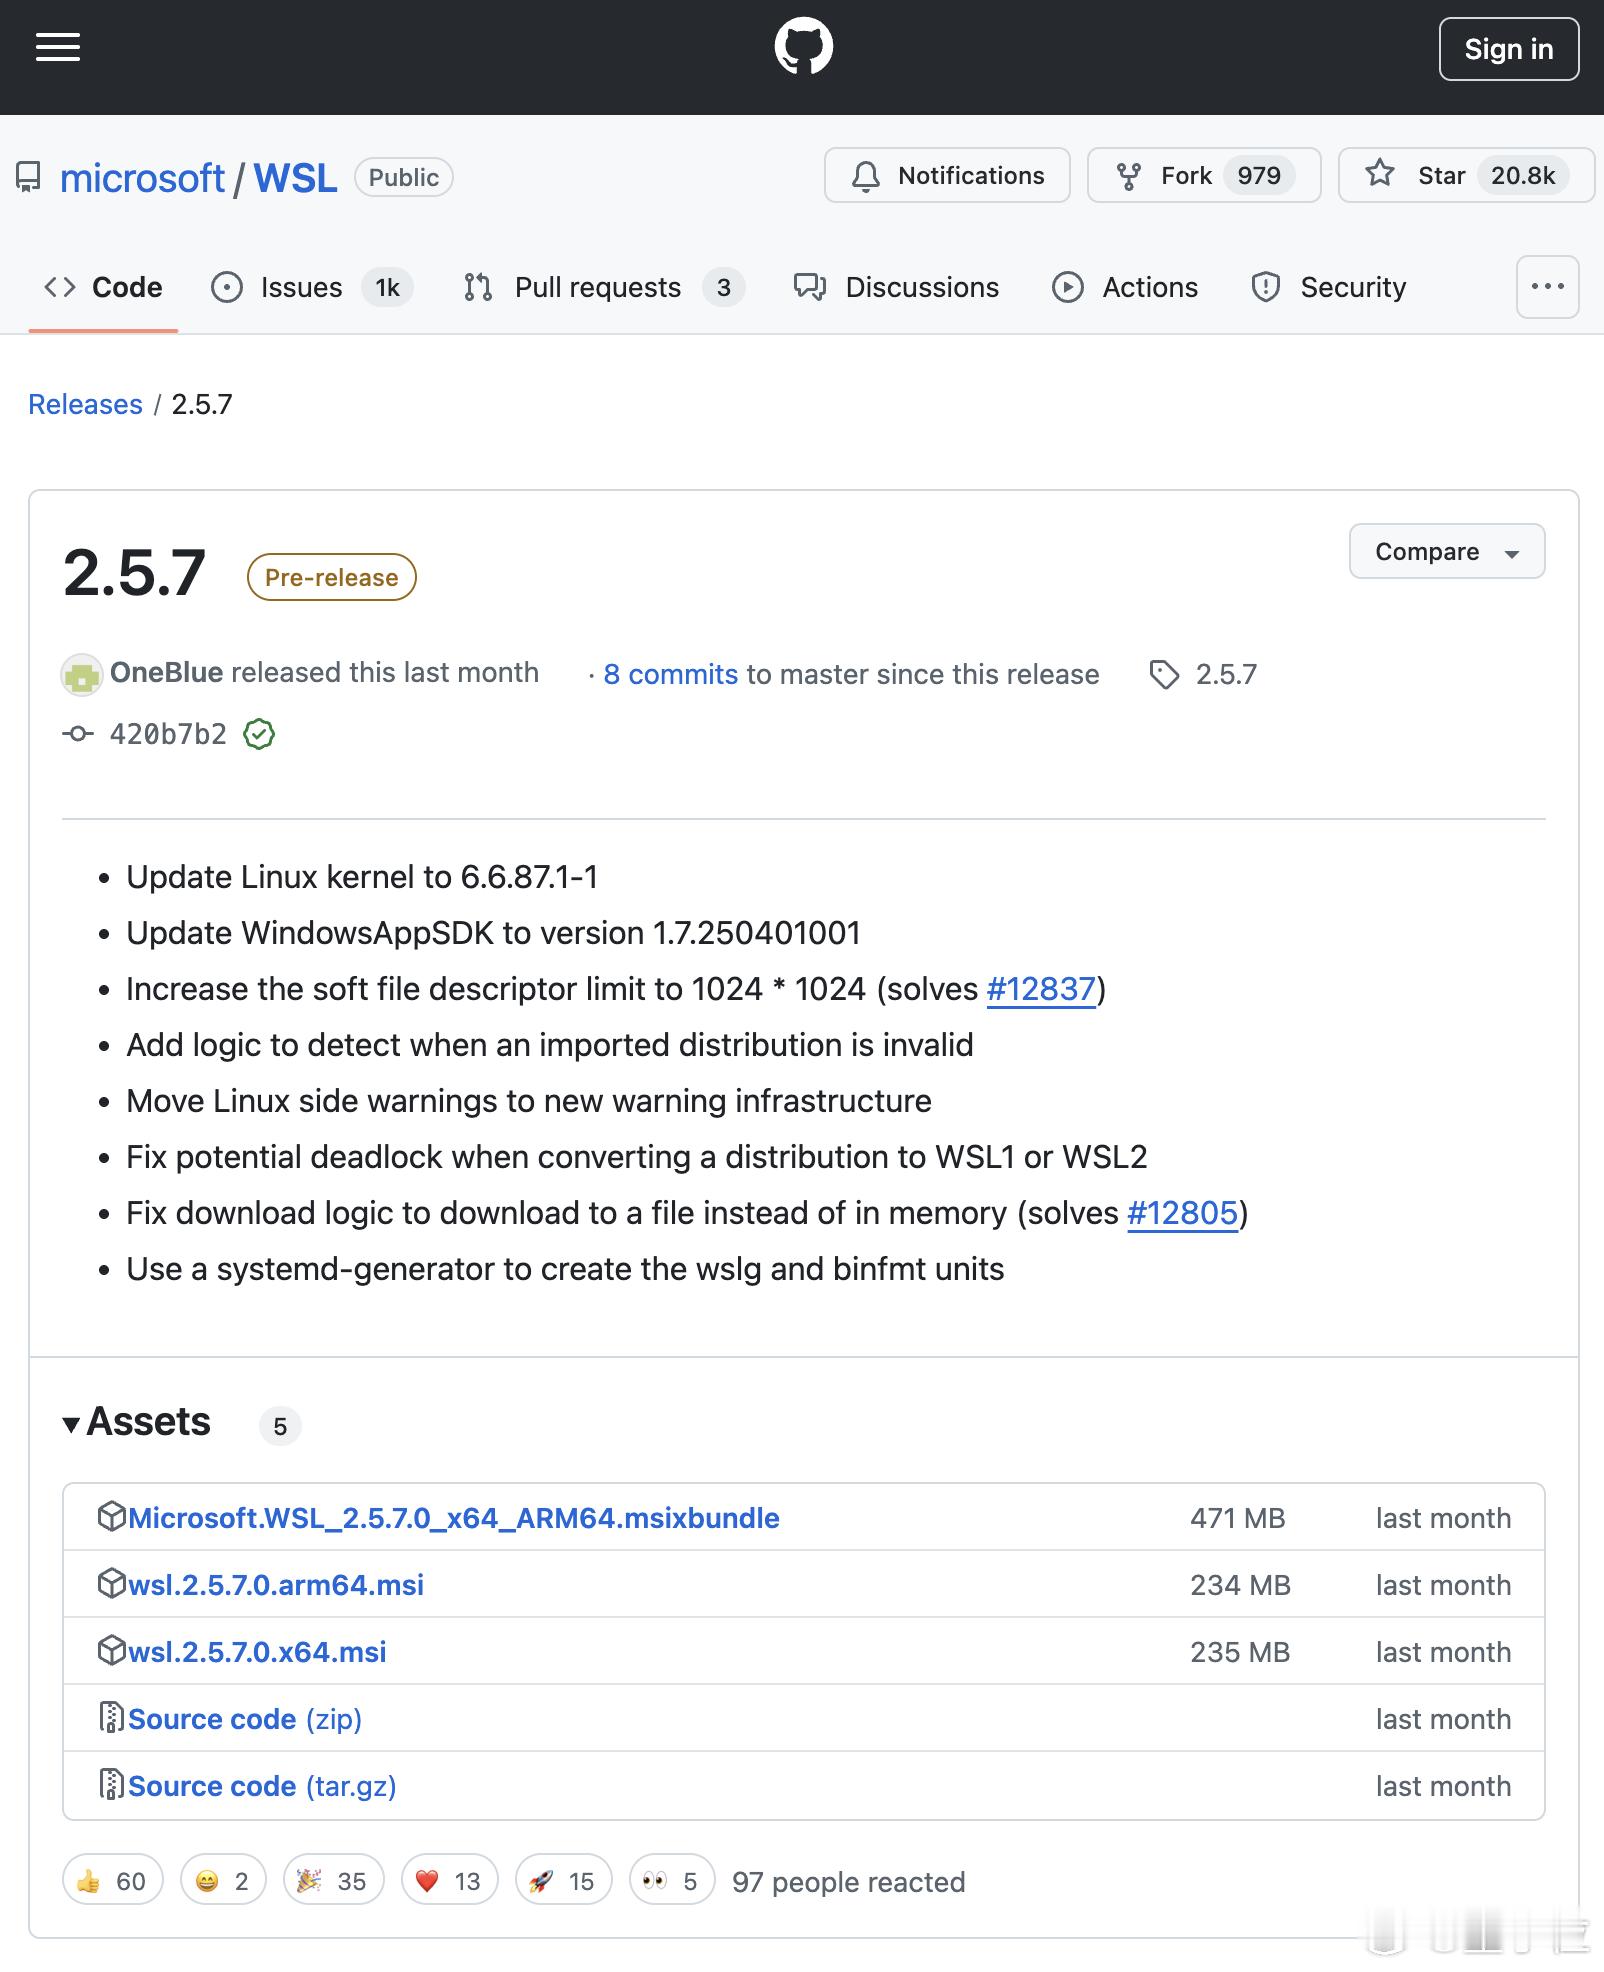This screenshot has height=1972, width=1604.
Task: Click archive icon beside Source code (tar.gz)
Action: [111, 1784]
